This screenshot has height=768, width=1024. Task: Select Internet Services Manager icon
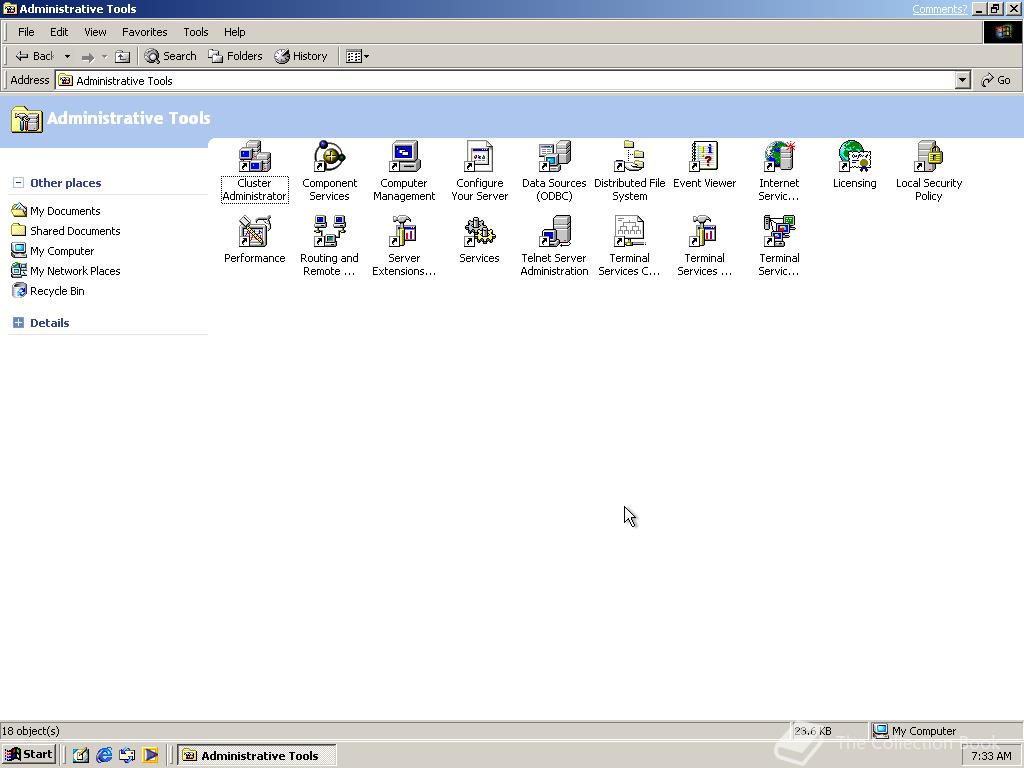(x=778, y=171)
